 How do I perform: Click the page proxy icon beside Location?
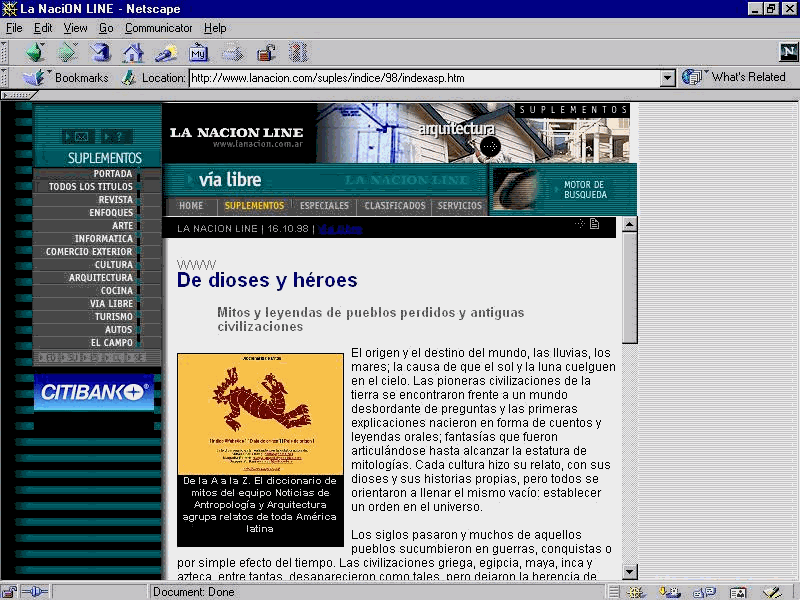[x=128, y=78]
